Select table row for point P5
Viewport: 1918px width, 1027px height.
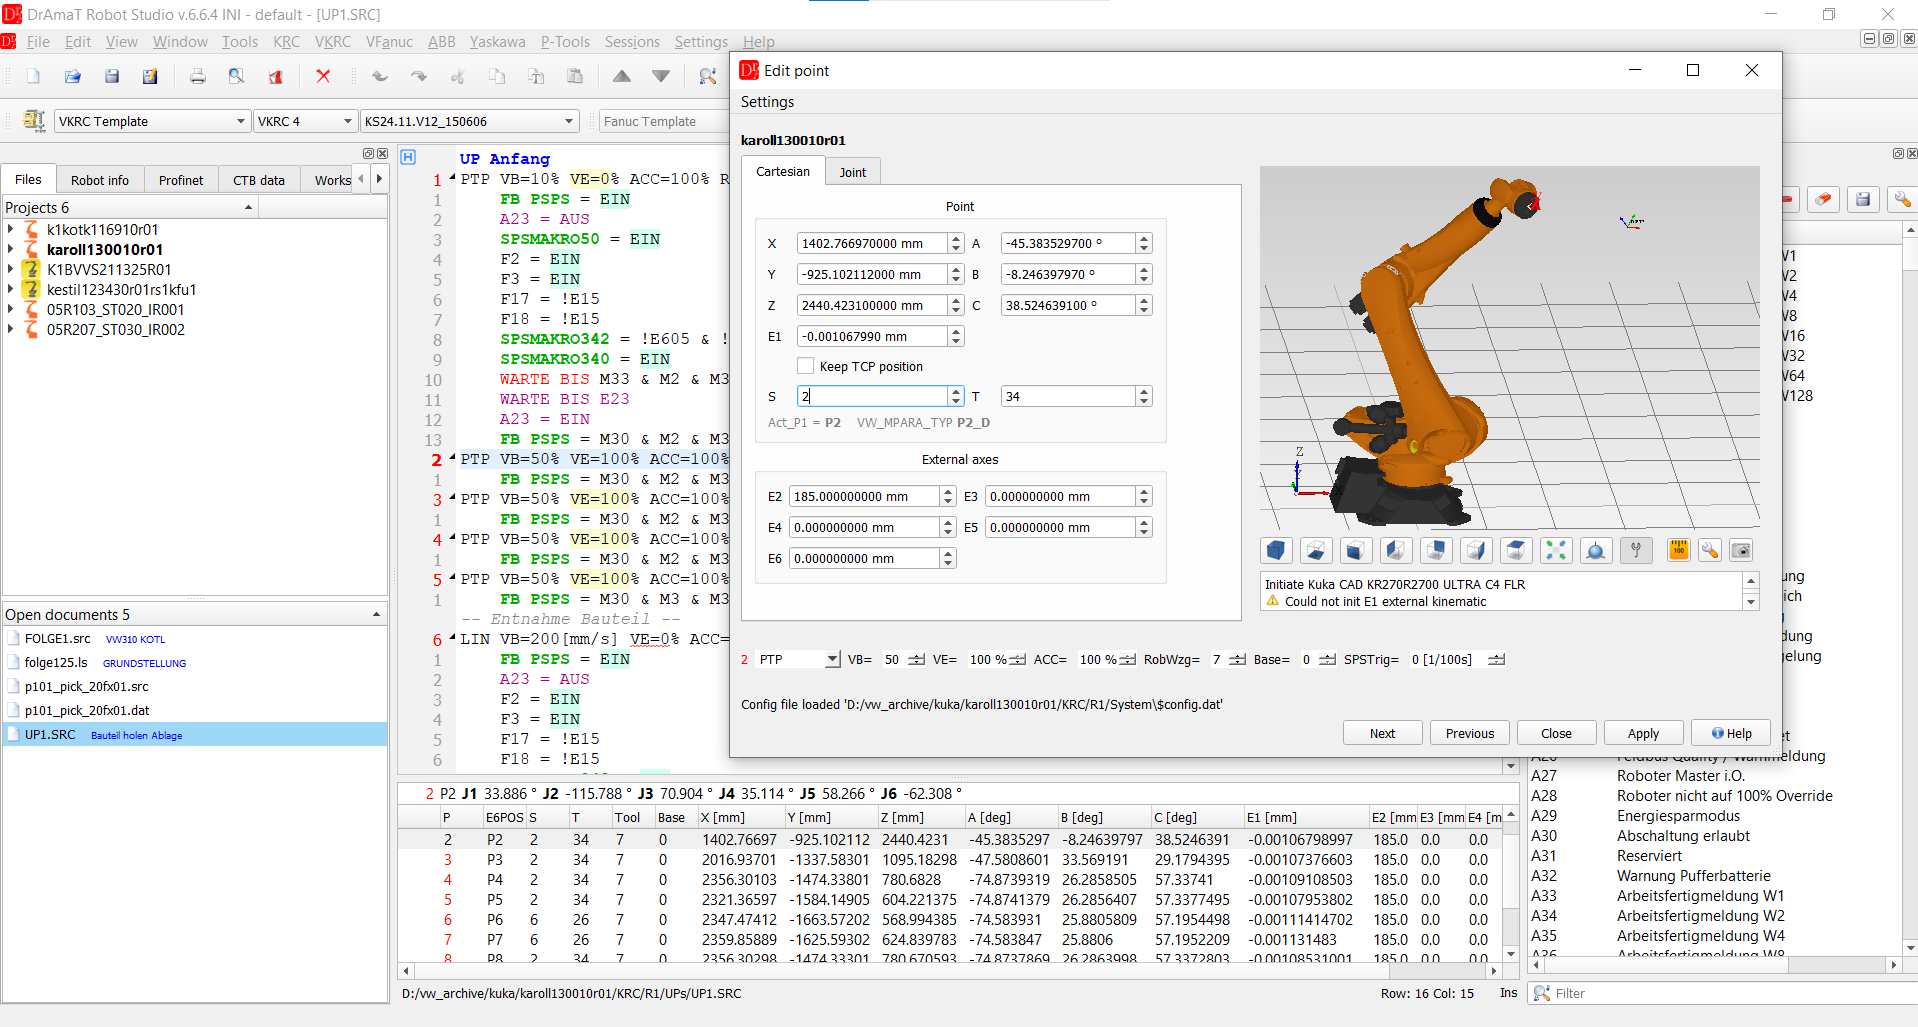[x=949, y=899]
